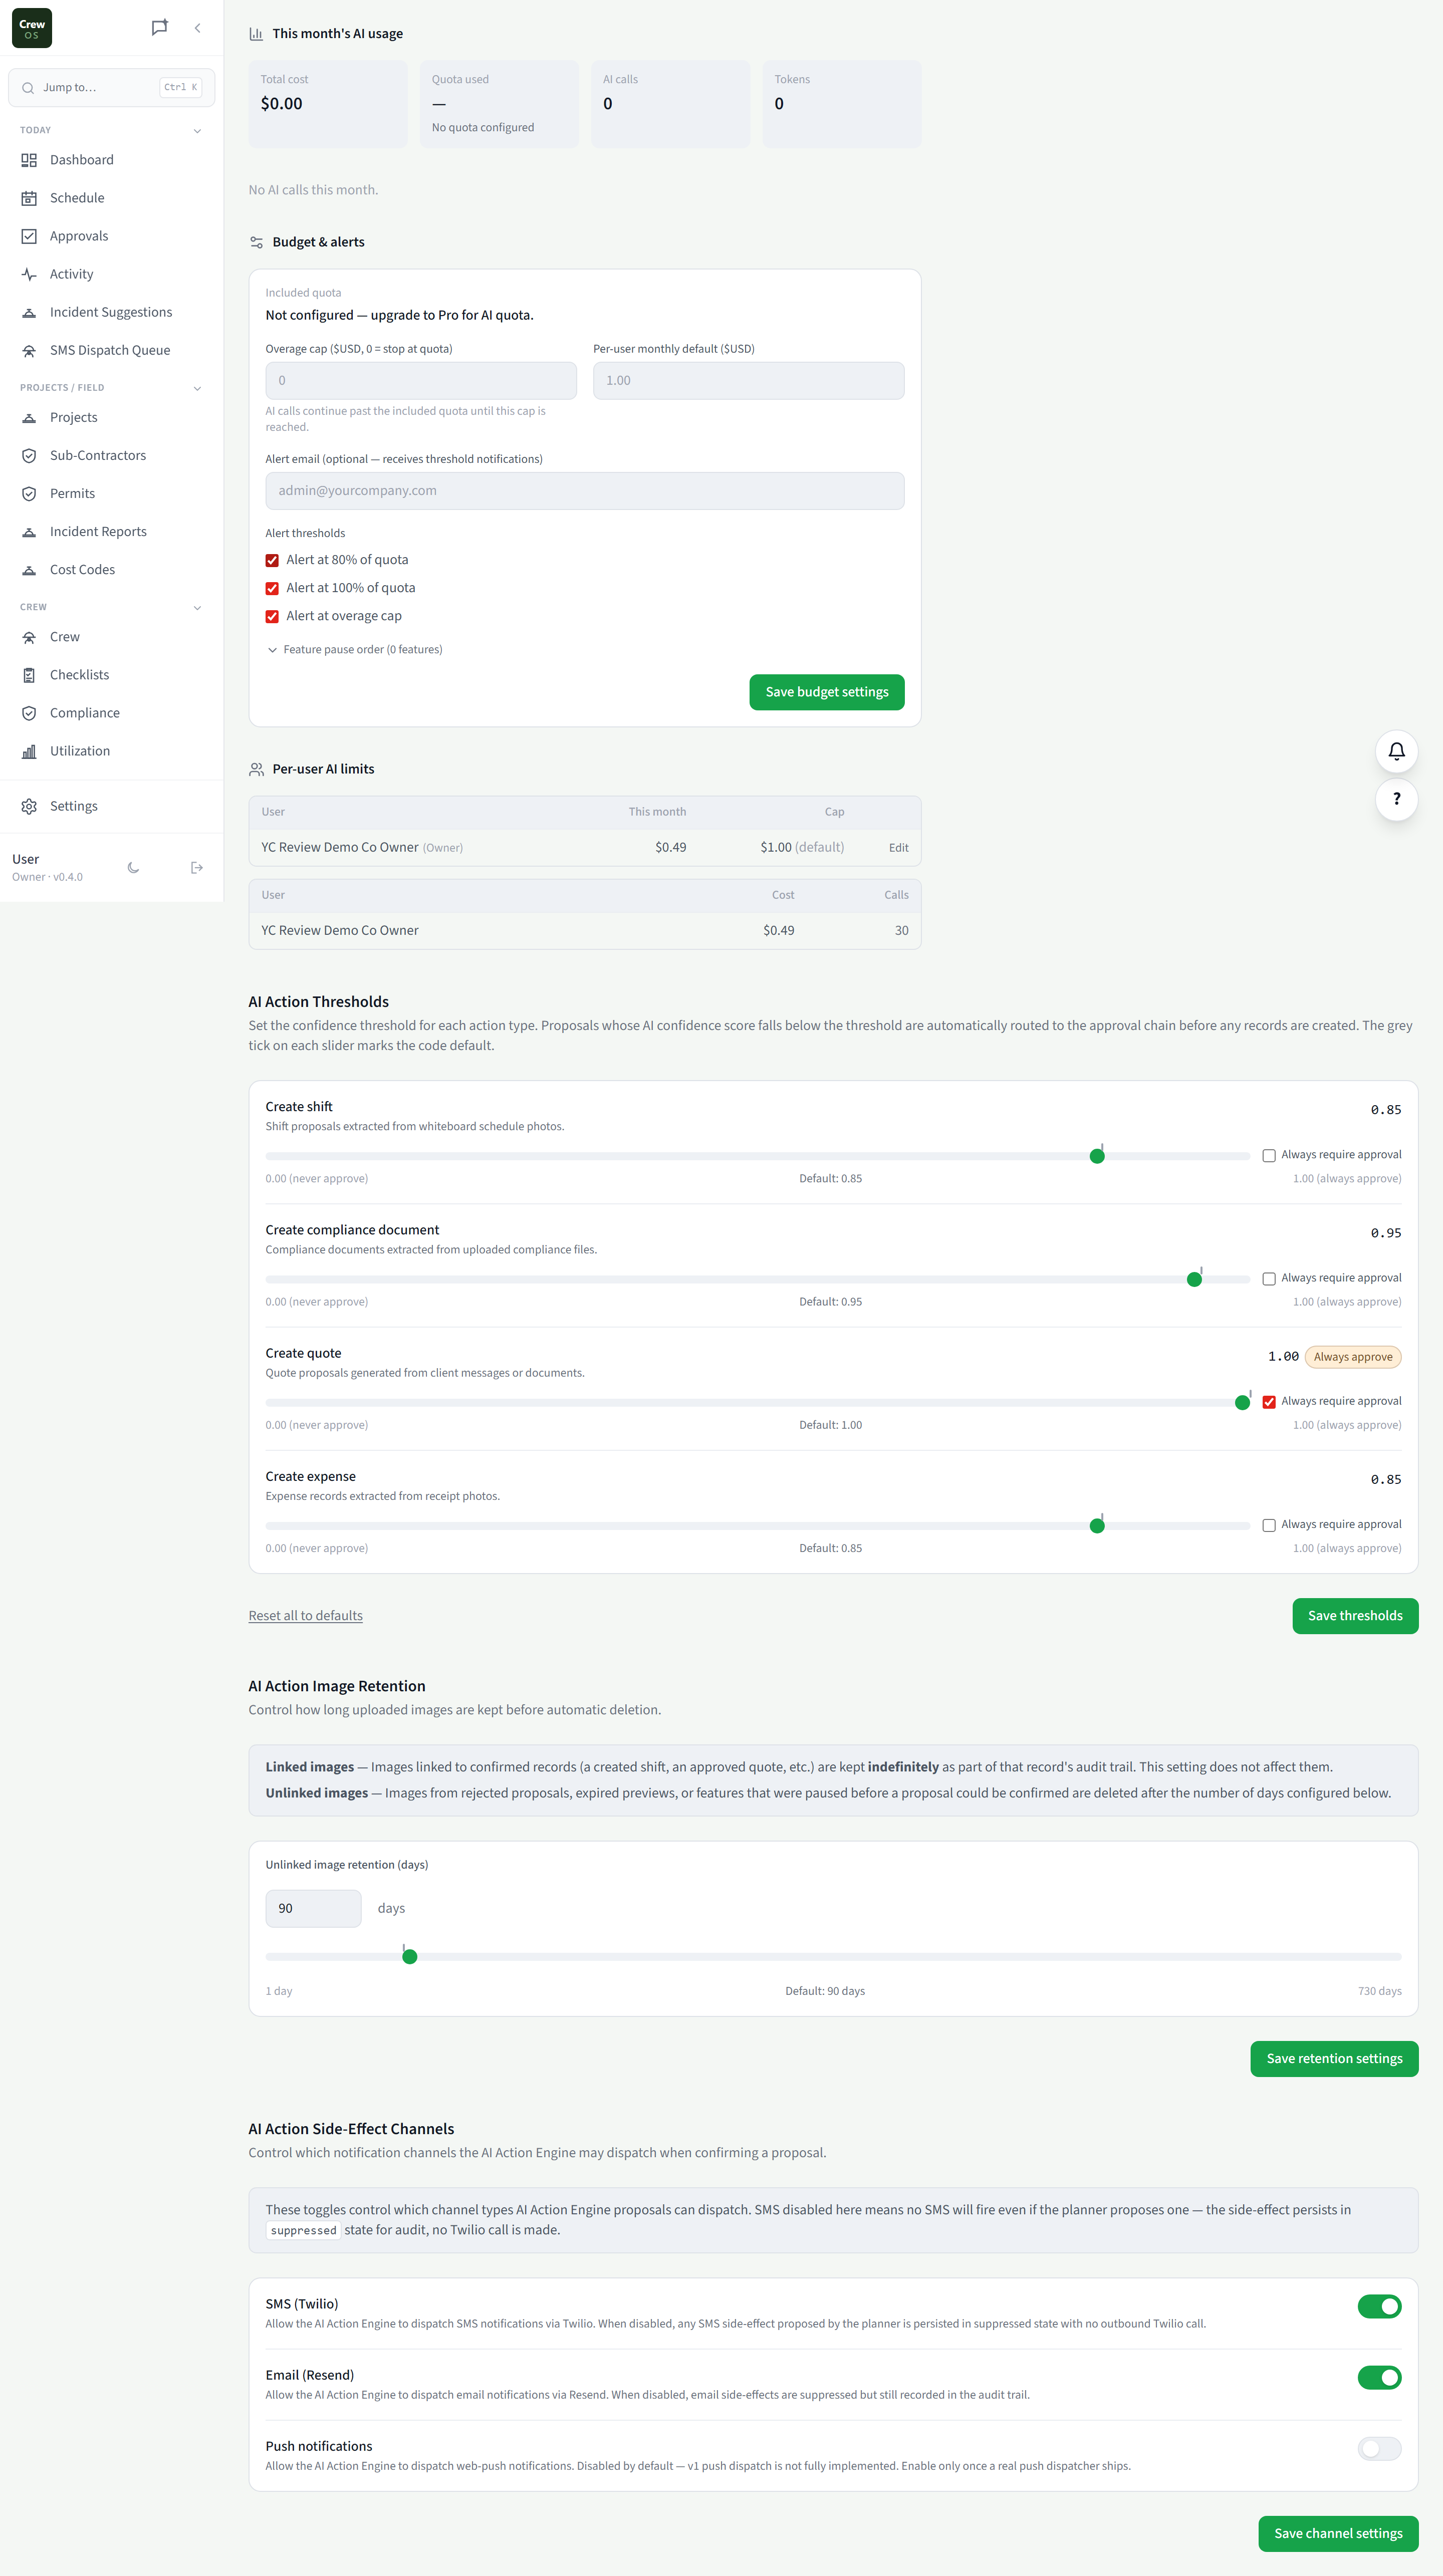Screen dimensions: 1443x2576
Task: Click the Permits shield icon
Action: point(29,493)
